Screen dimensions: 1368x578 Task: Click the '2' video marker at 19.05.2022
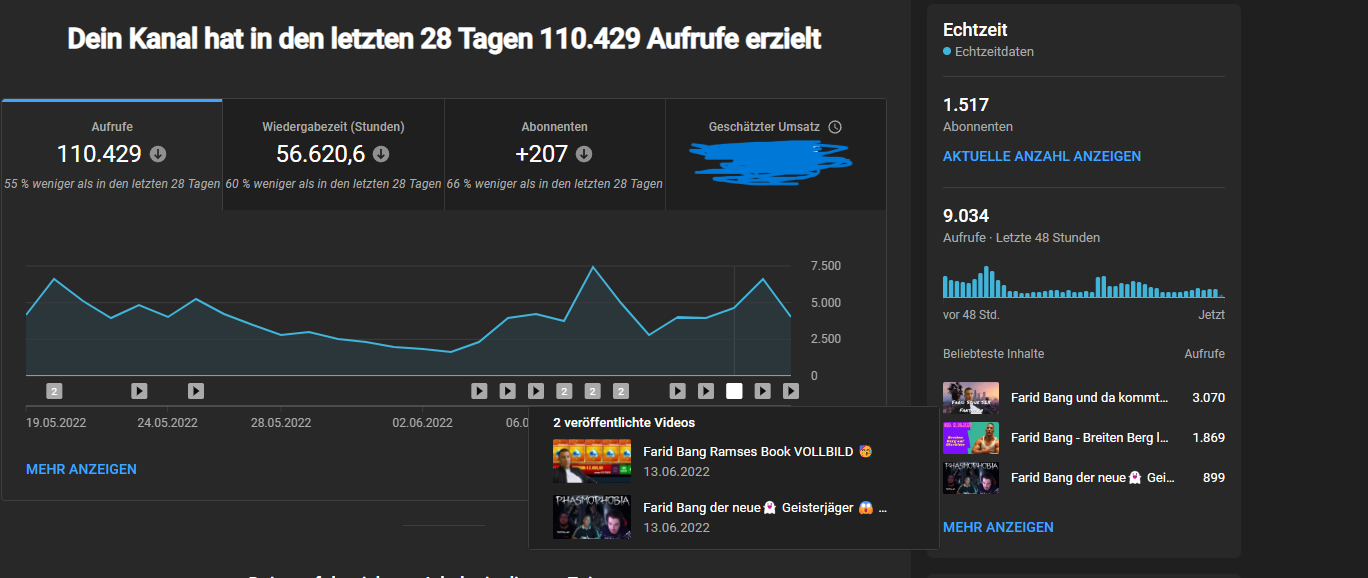tap(54, 391)
